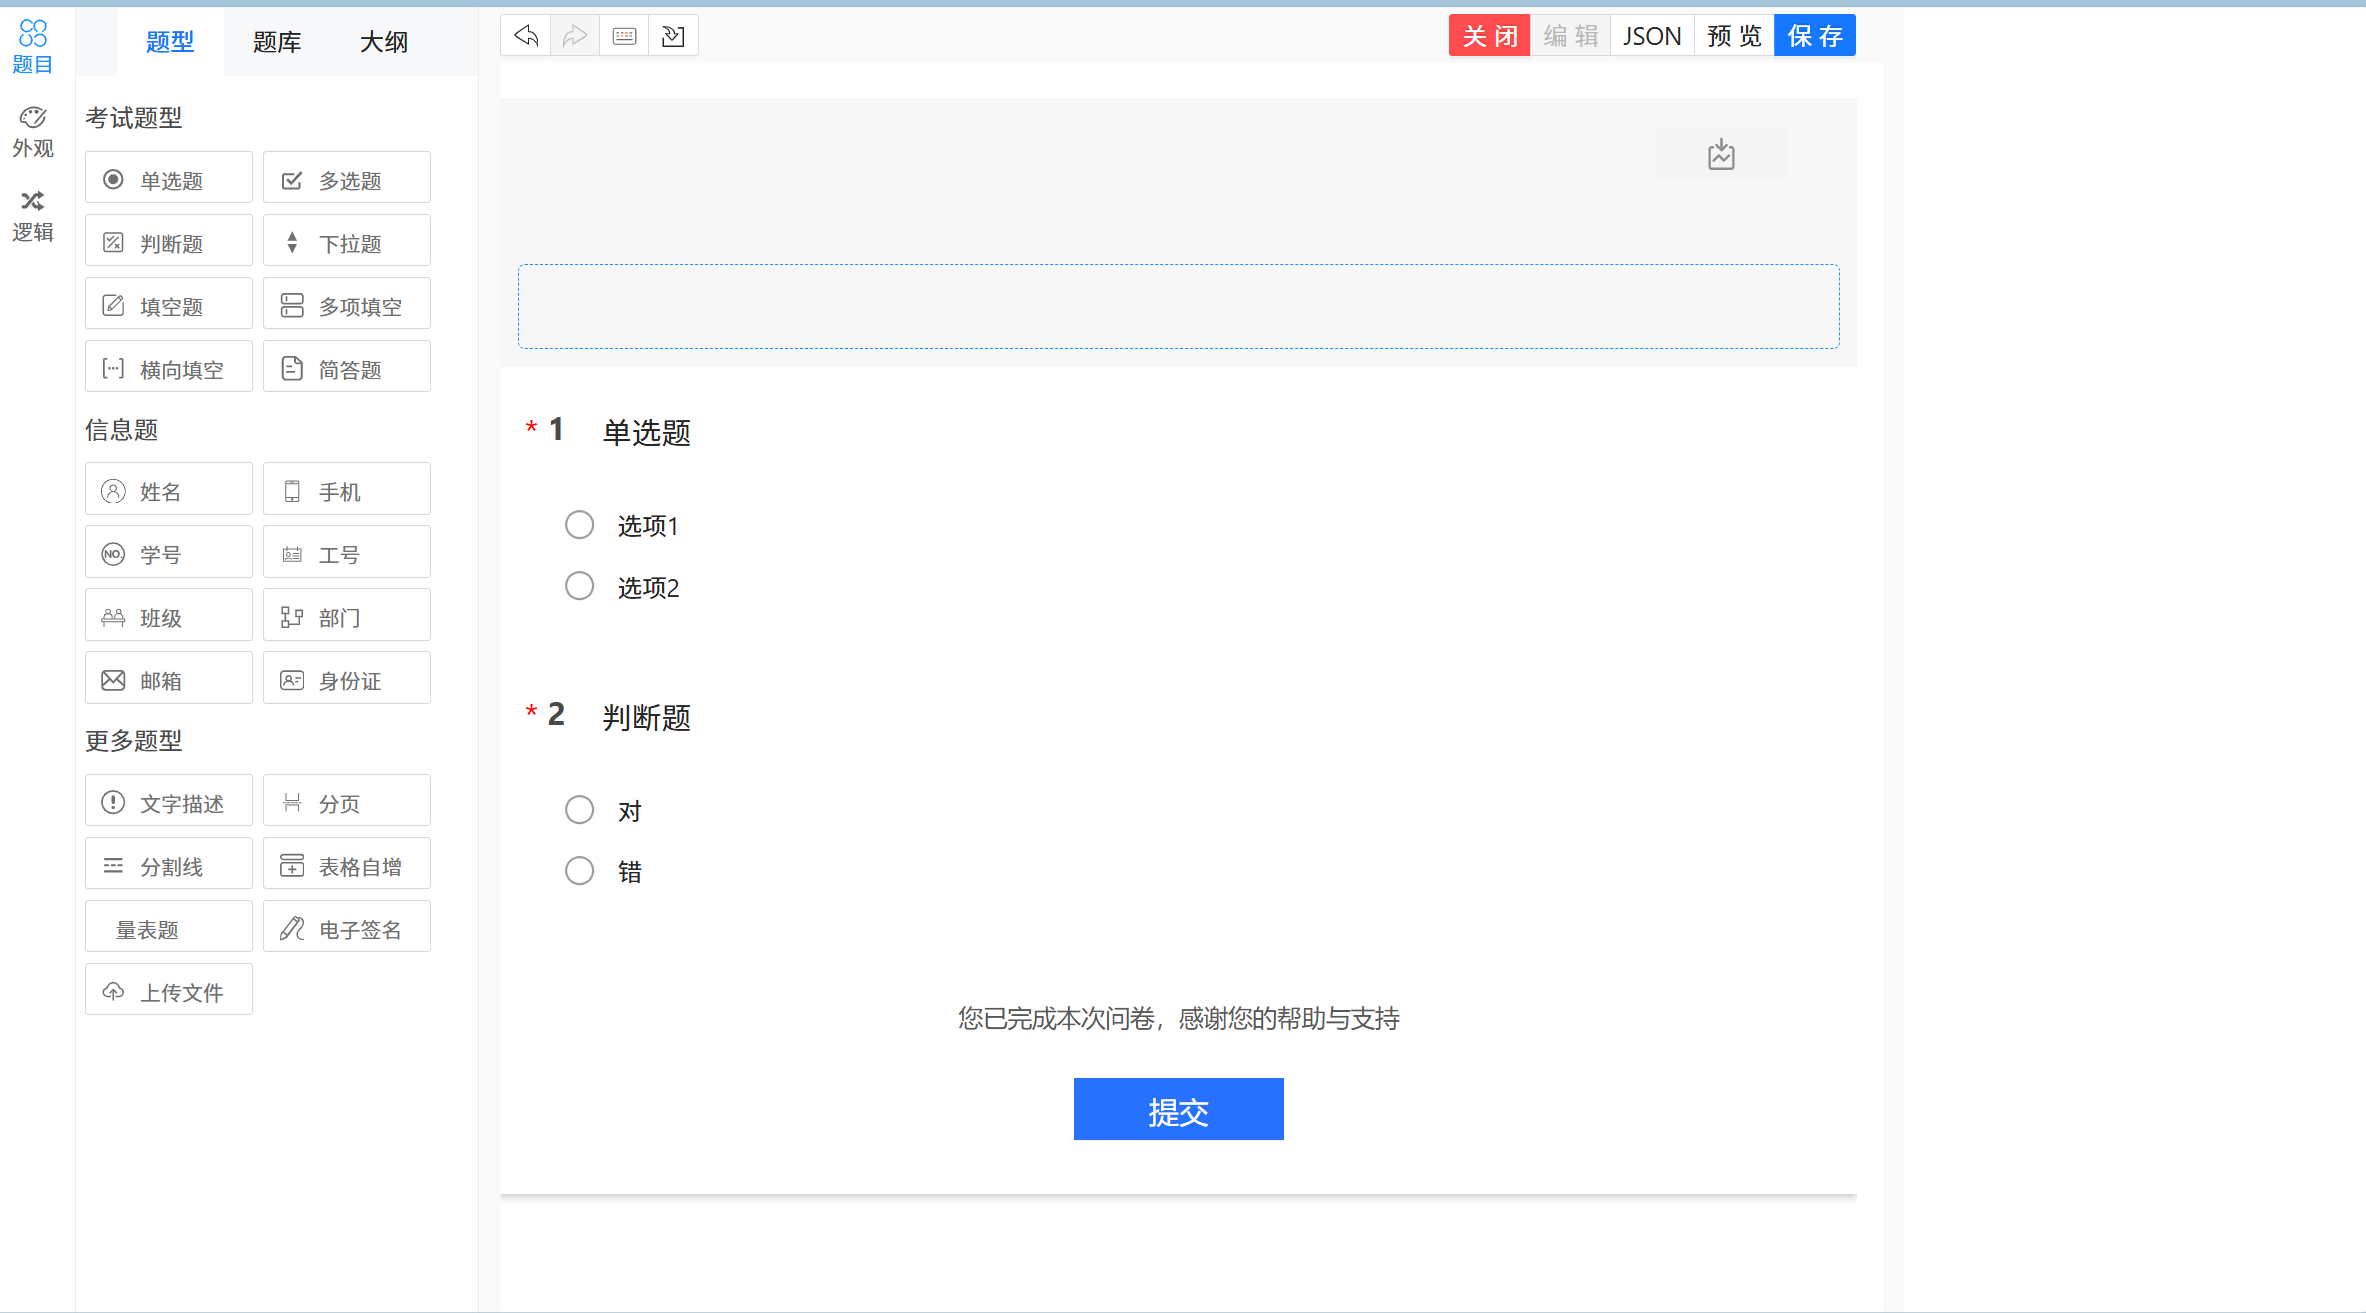Click the import arrow icon in toolbar
Viewport: 2366px width, 1313px height.
click(673, 36)
